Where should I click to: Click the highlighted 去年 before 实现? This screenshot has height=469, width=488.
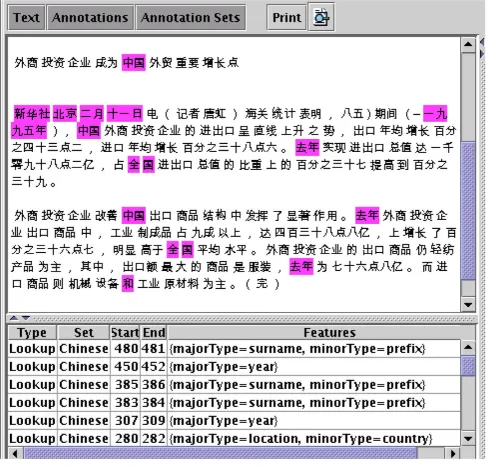click(307, 147)
